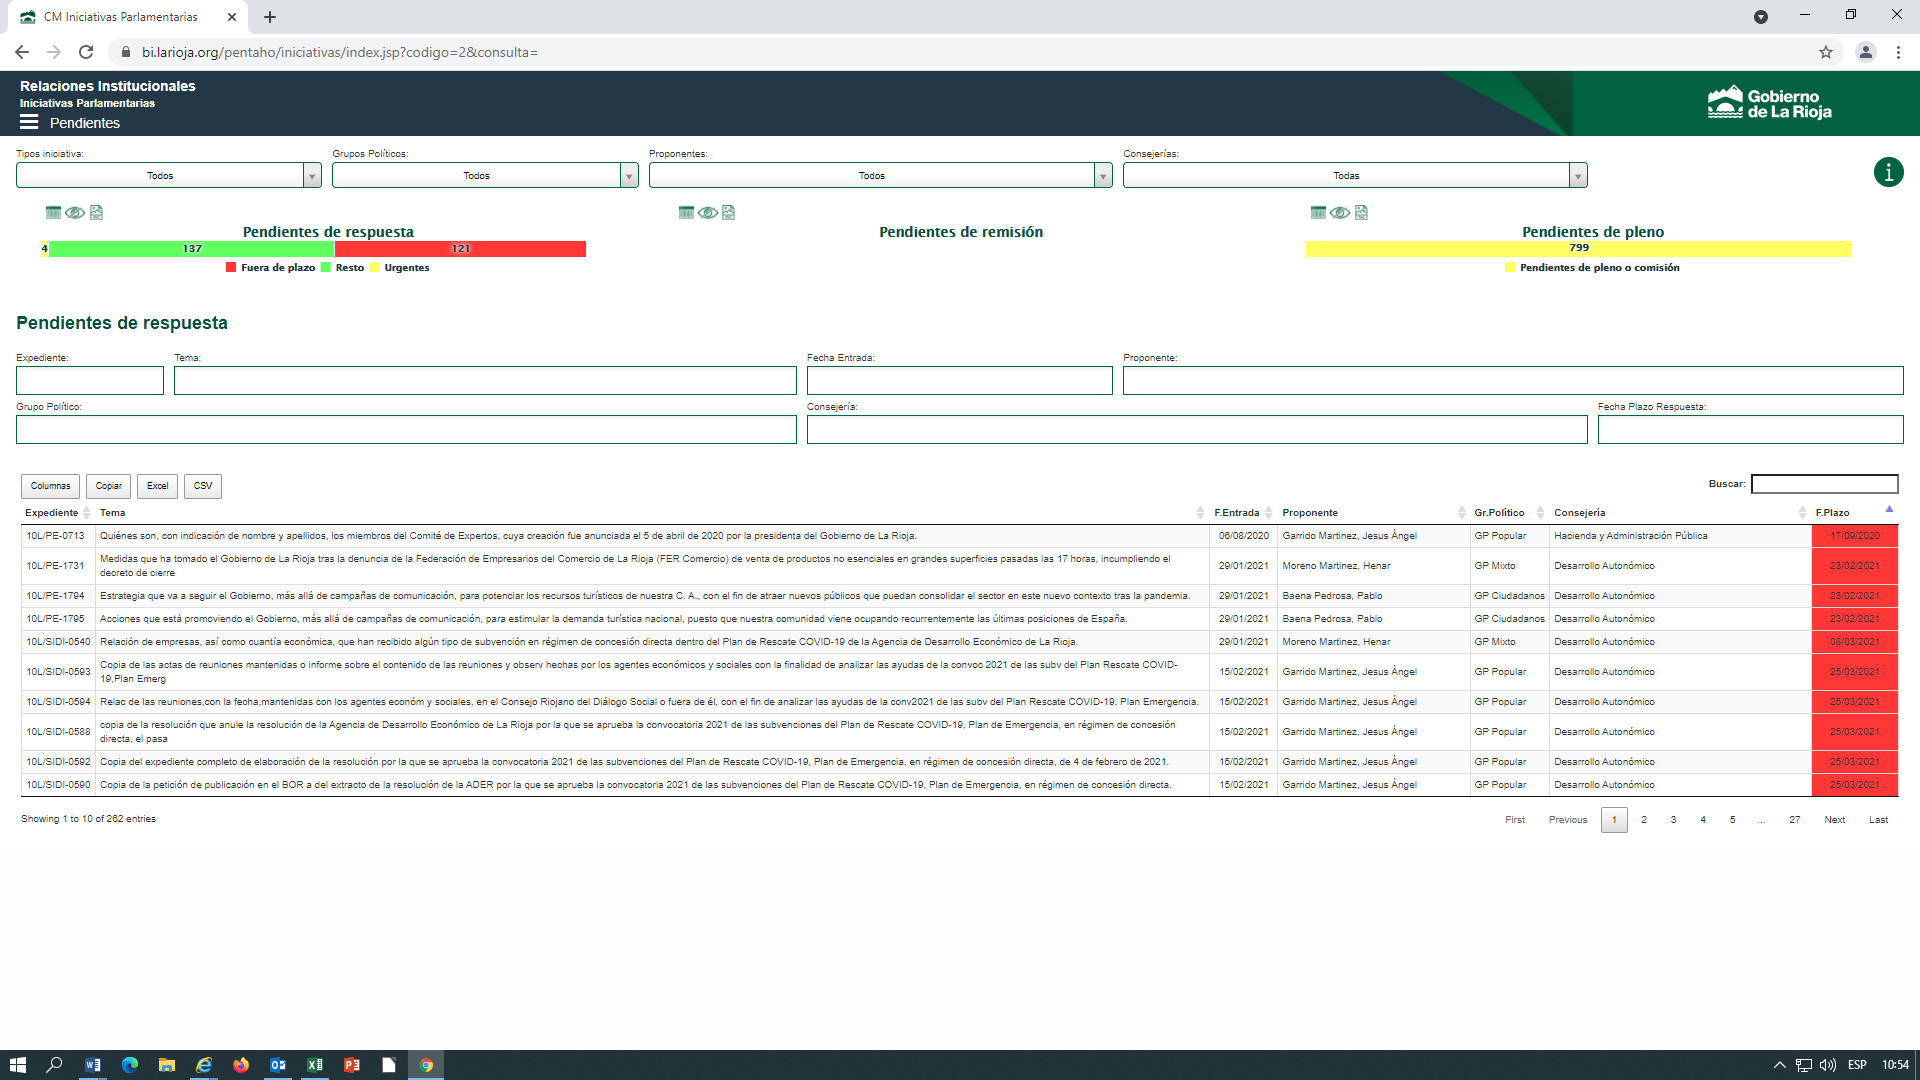Sort table by Expediente column

(57, 513)
